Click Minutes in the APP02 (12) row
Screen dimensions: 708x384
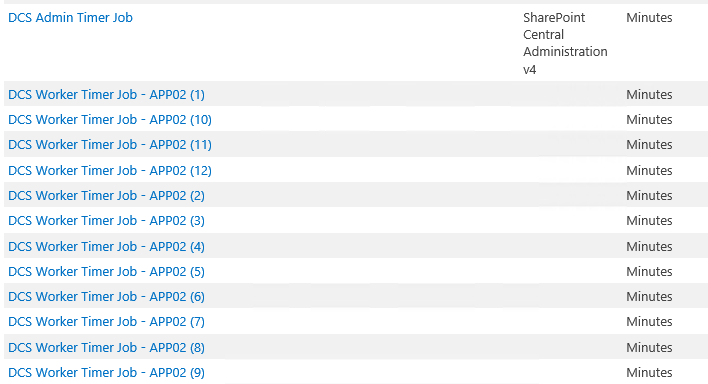pos(649,170)
